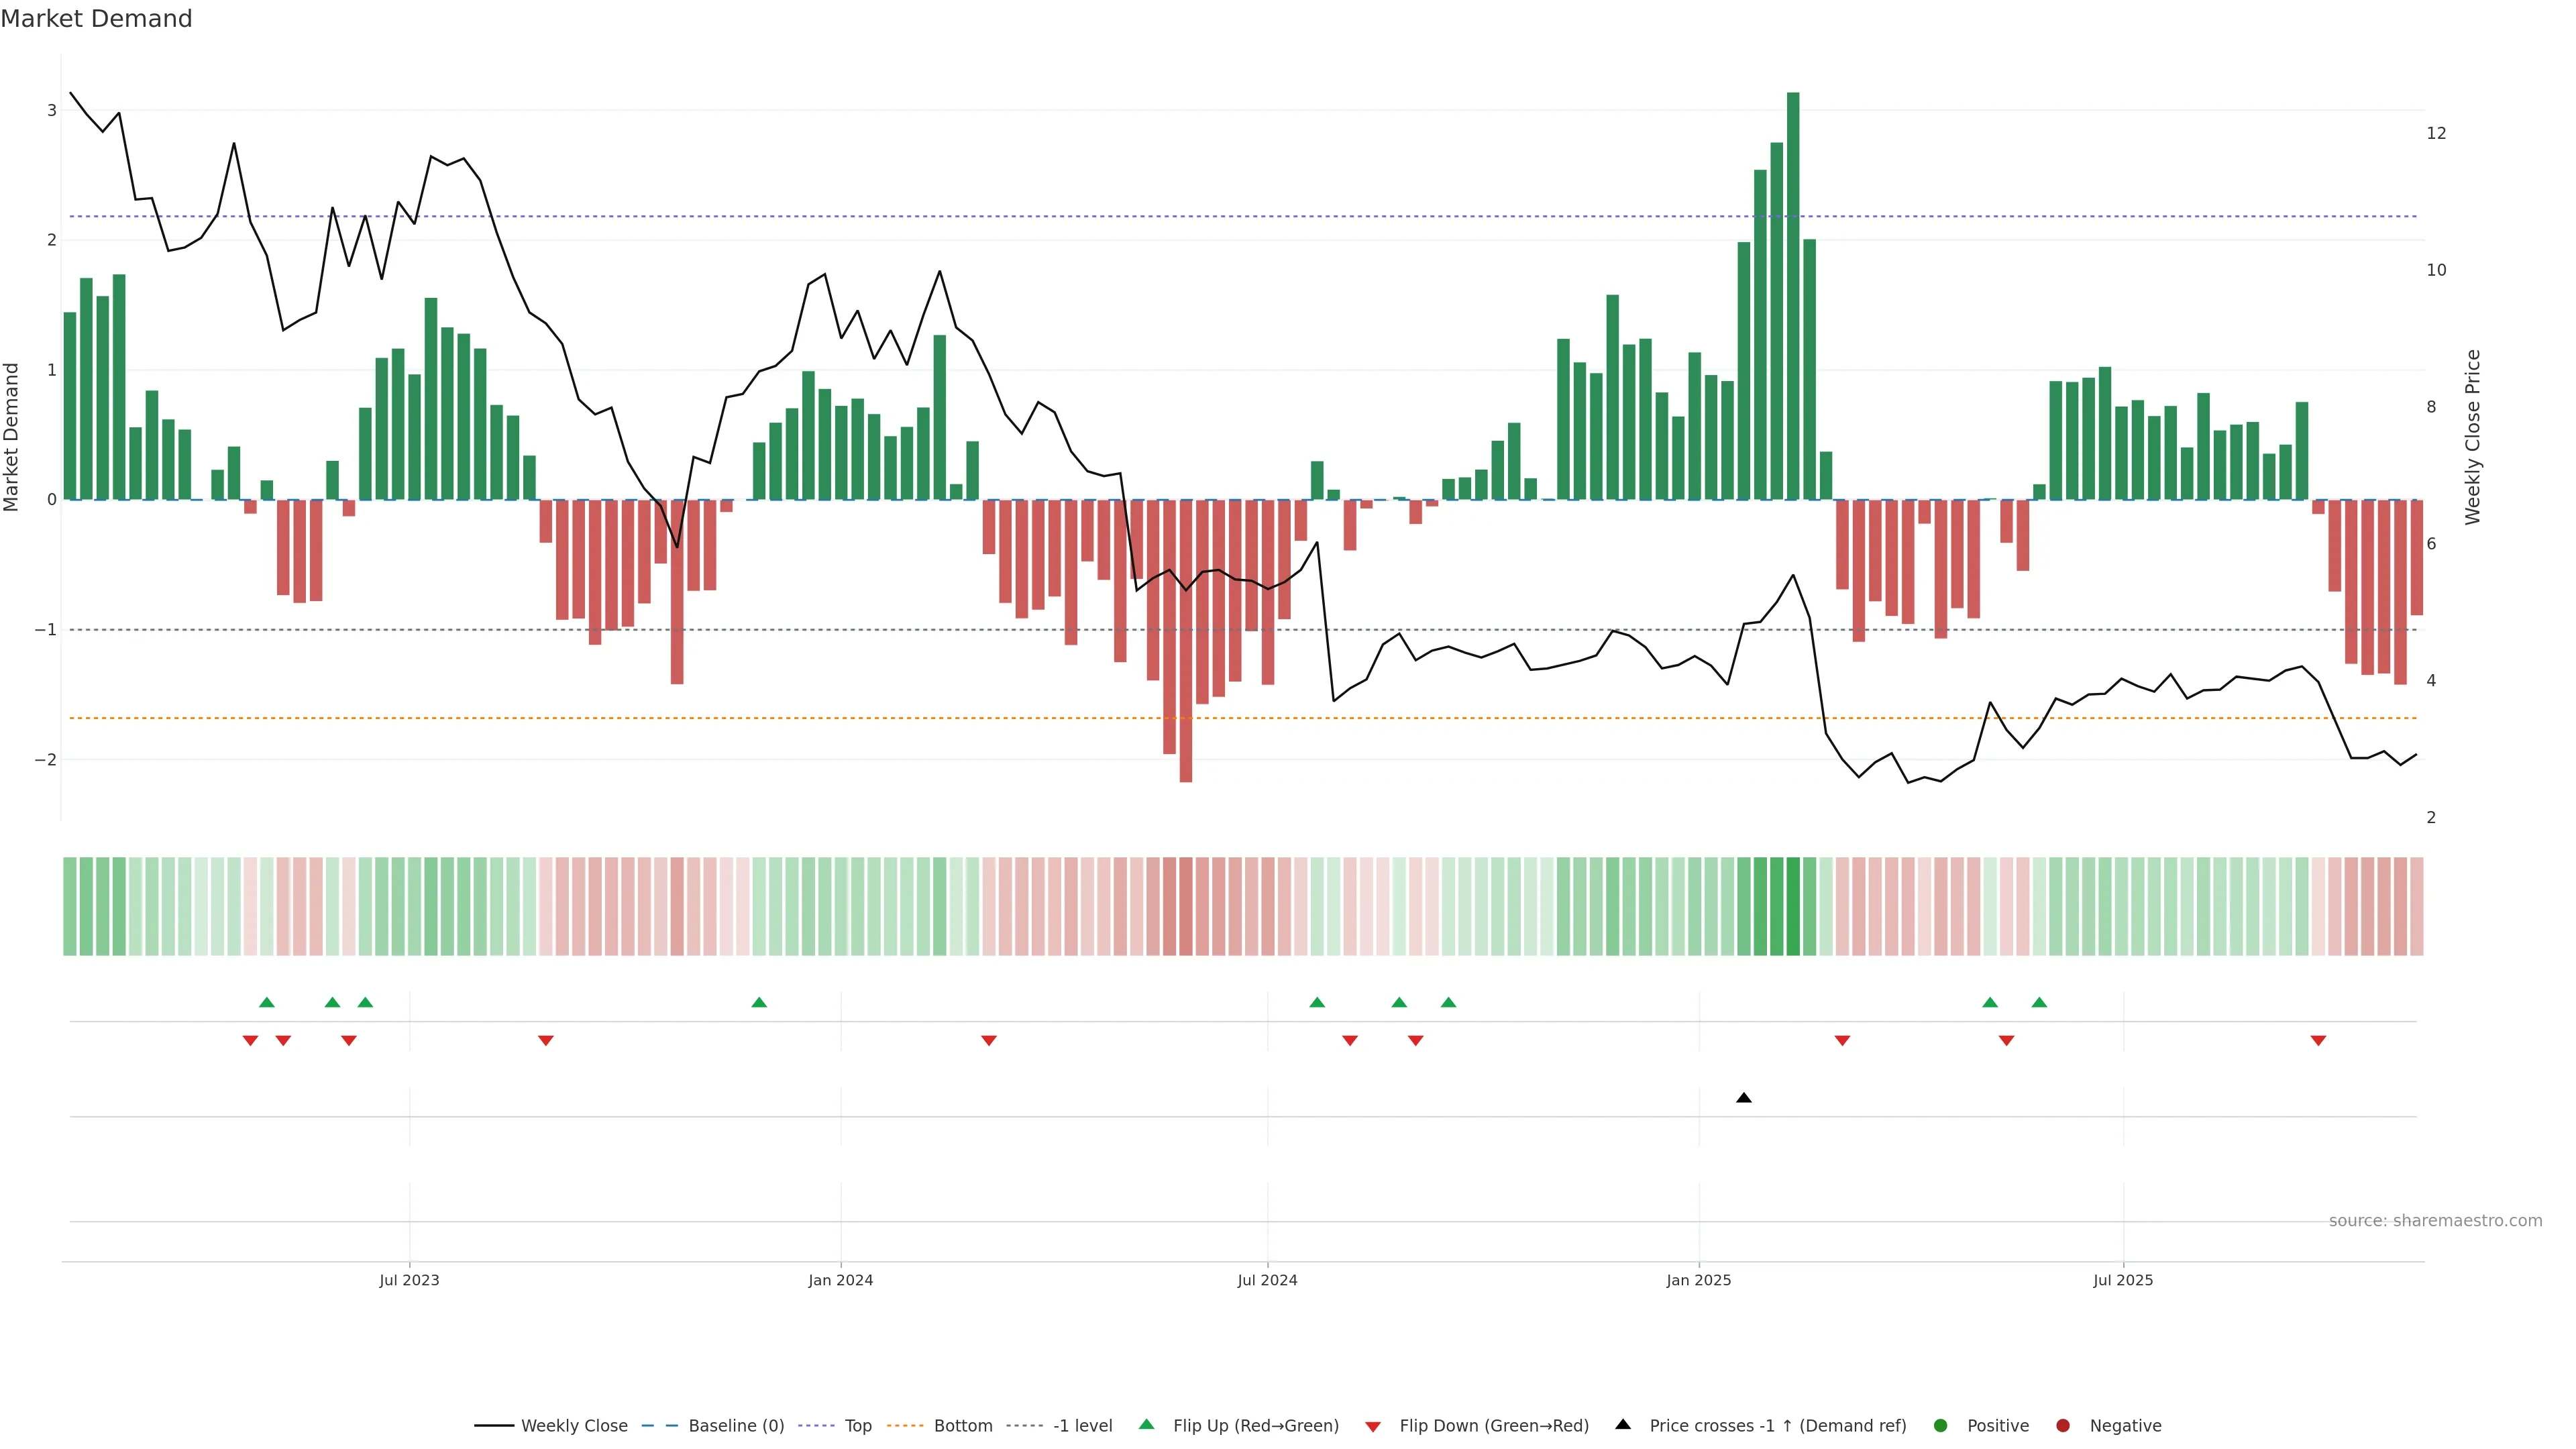Click Flip Down marker between Jul 2023 and Jan 2024
The width and height of the screenshot is (2576, 1449).
[x=546, y=1041]
